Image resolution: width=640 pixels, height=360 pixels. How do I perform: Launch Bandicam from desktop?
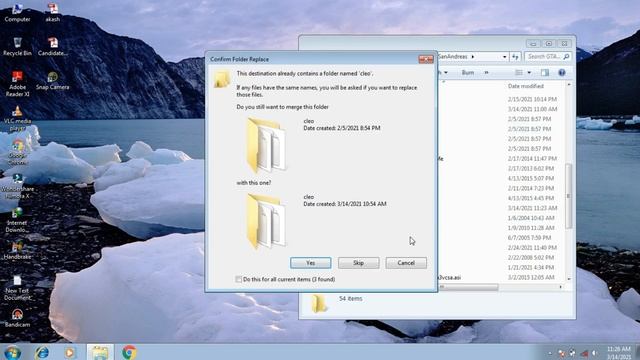[17, 318]
